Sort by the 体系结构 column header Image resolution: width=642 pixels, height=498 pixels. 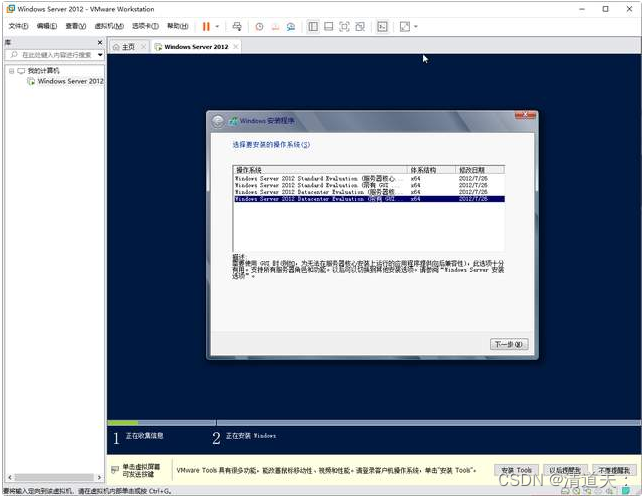432,170
